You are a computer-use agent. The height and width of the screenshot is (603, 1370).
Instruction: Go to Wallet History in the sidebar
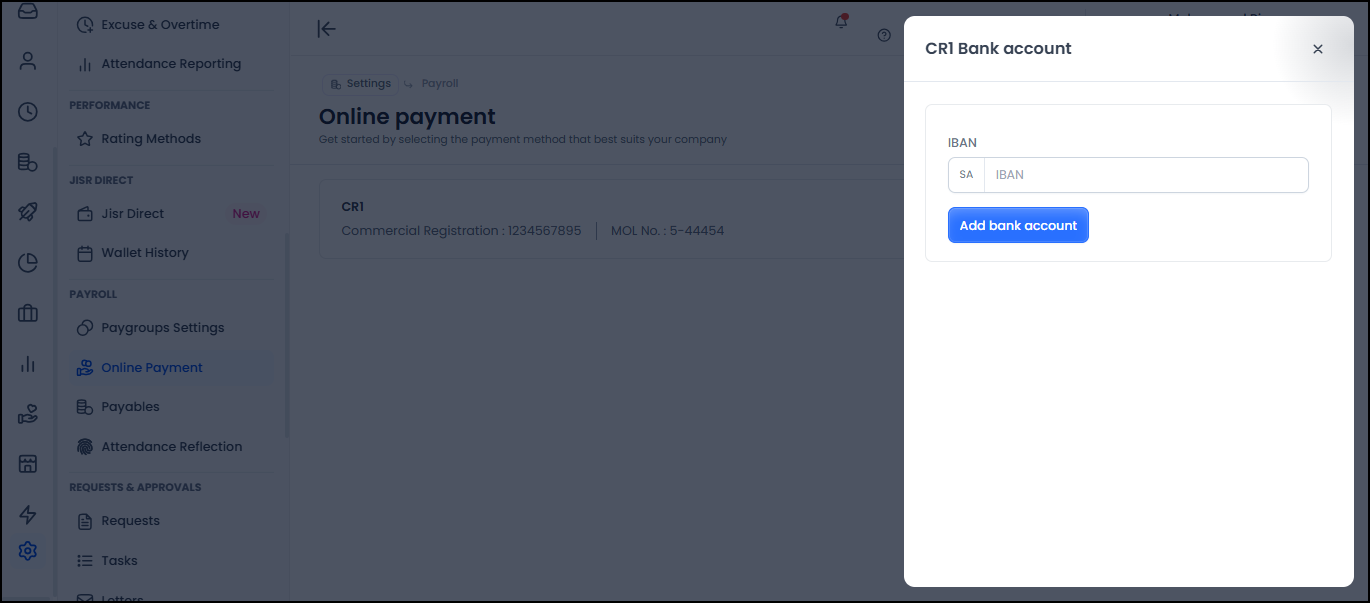click(144, 253)
